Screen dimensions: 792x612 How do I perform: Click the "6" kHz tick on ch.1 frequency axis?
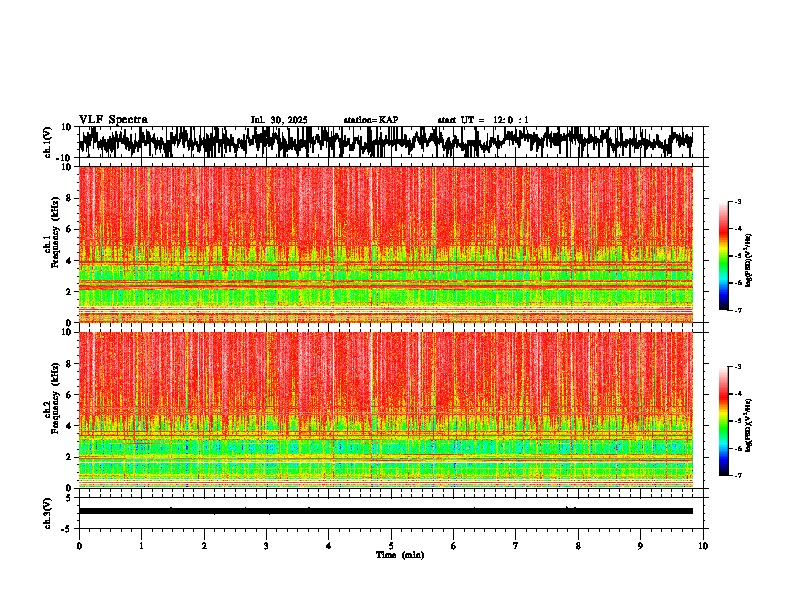pyautogui.click(x=69, y=229)
